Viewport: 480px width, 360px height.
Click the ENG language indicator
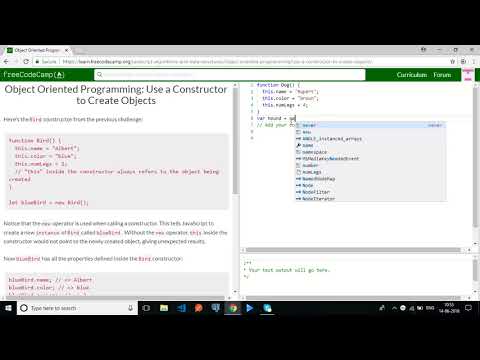[x=430, y=308]
